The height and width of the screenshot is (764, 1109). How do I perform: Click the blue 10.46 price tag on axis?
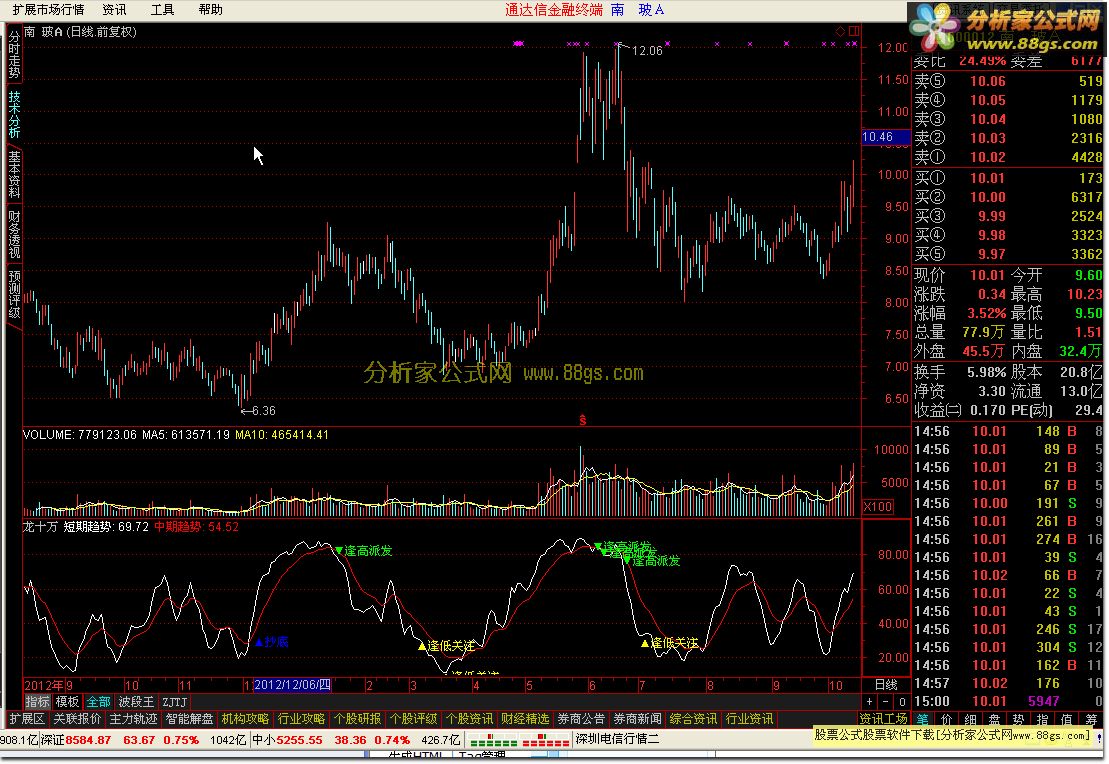[886, 137]
